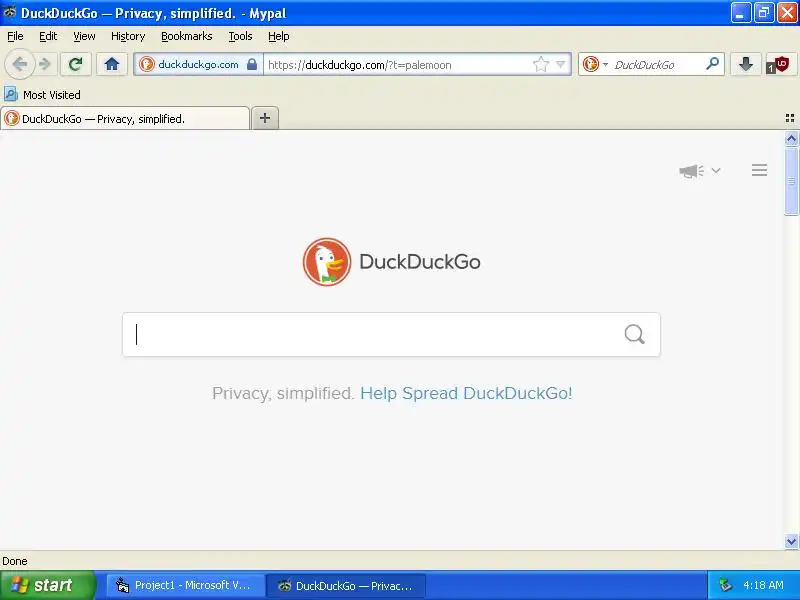Open the Home page button
This screenshot has width=800, height=600.
tap(112, 64)
